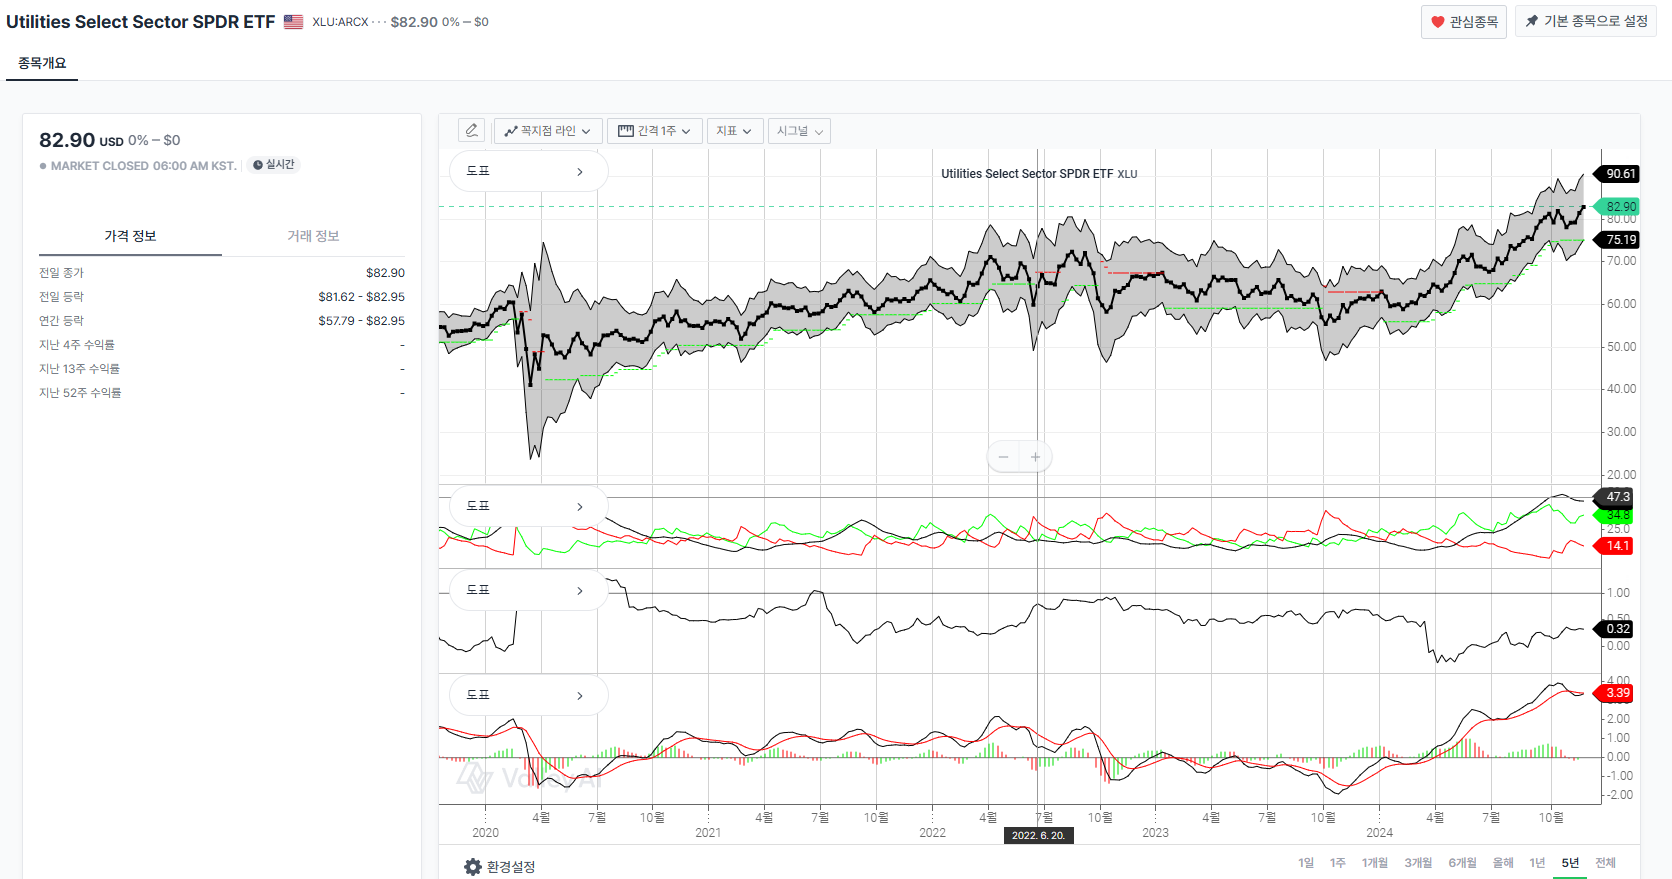Click the 전일 종가 value $82.90
1672x879 pixels.
tap(385, 273)
